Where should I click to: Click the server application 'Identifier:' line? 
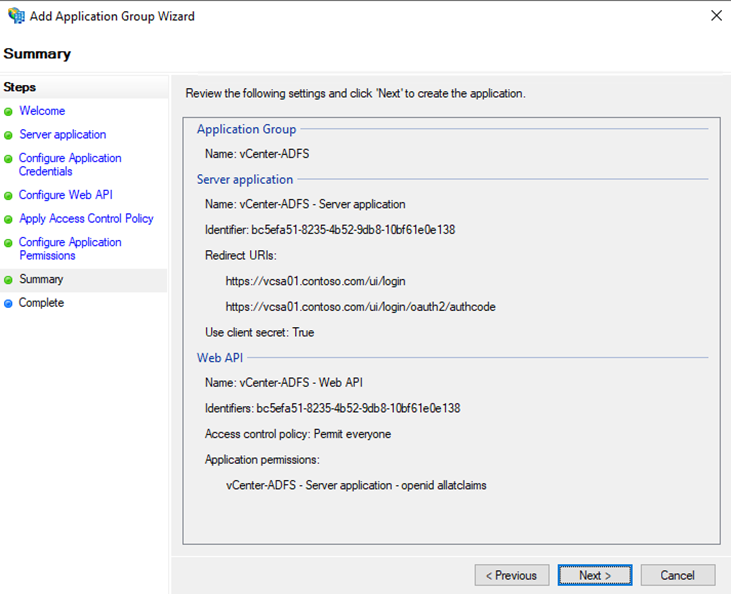pos(330,230)
